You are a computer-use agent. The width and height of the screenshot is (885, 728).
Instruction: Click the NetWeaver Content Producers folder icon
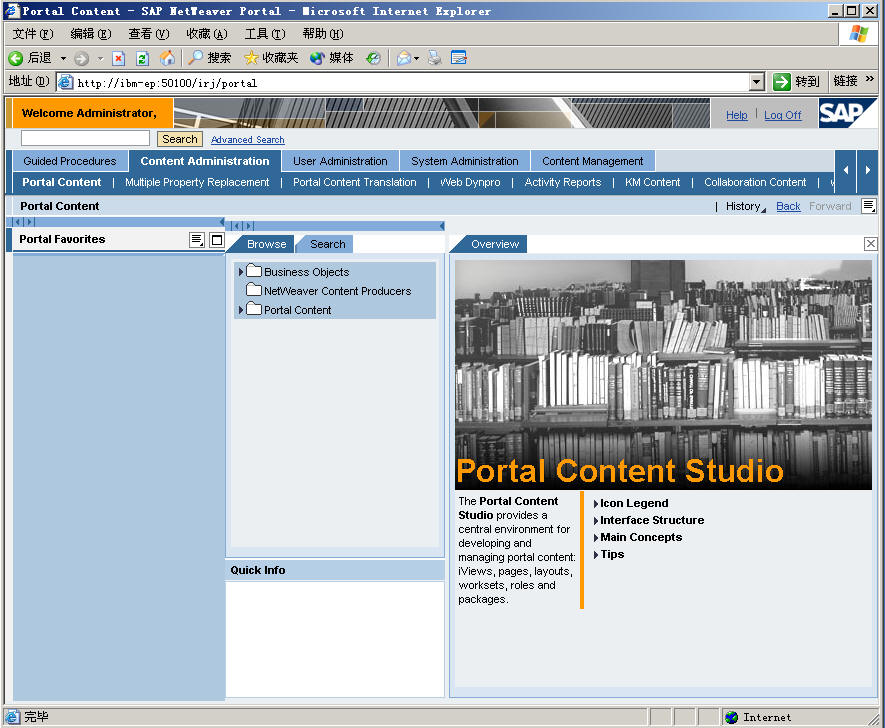coord(254,290)
